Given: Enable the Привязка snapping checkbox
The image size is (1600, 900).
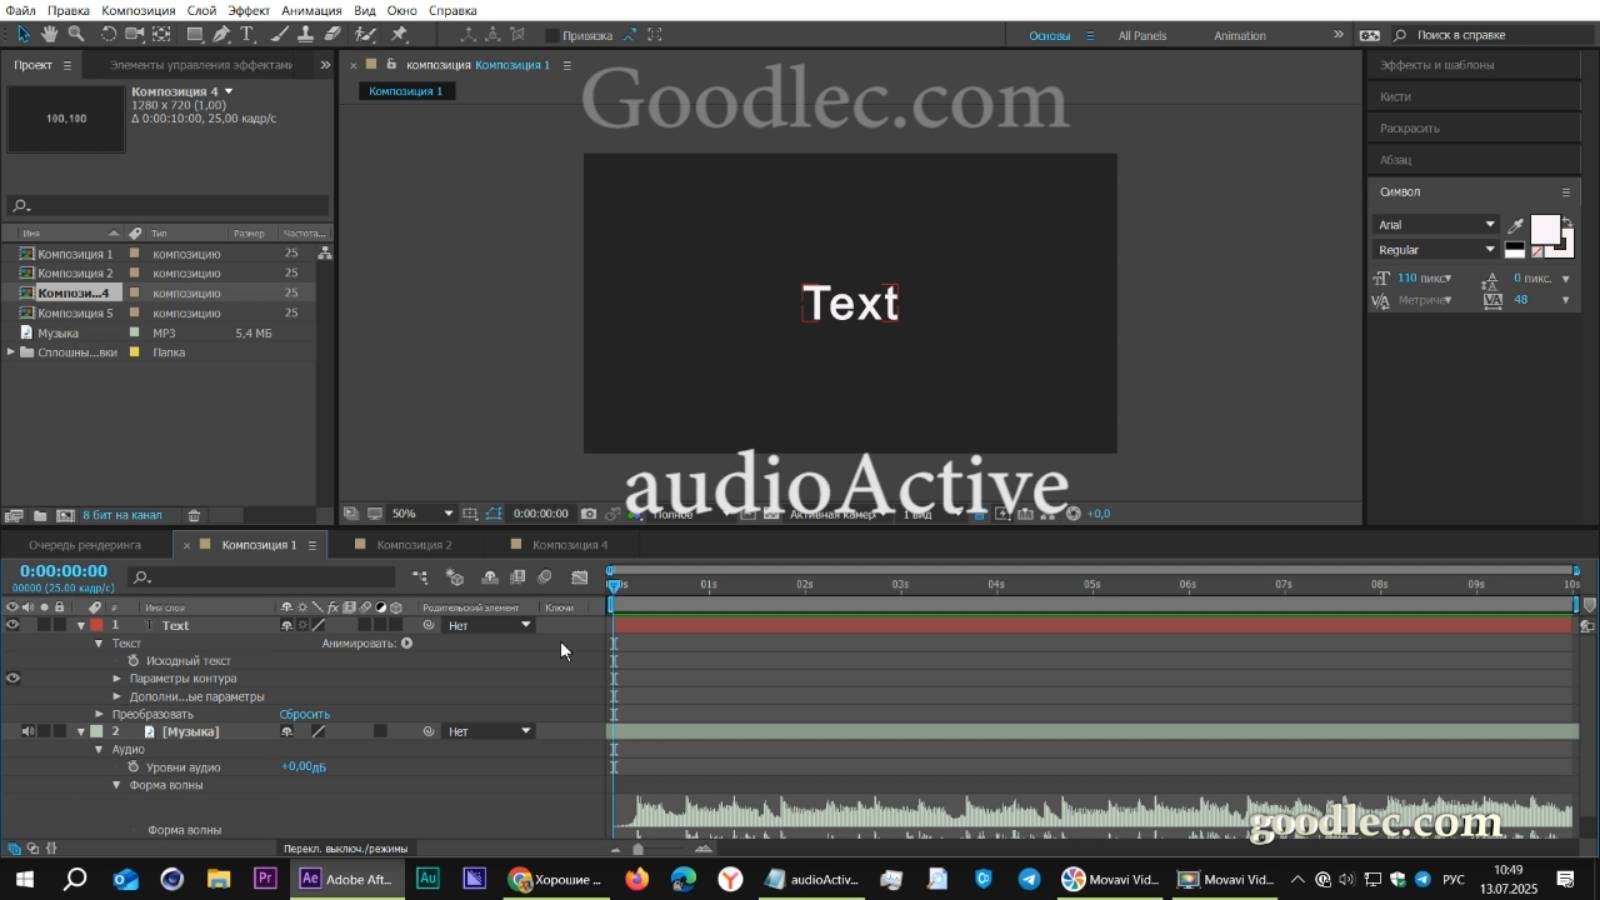Looking at the screenshot, I should click(x=553, y=35).
